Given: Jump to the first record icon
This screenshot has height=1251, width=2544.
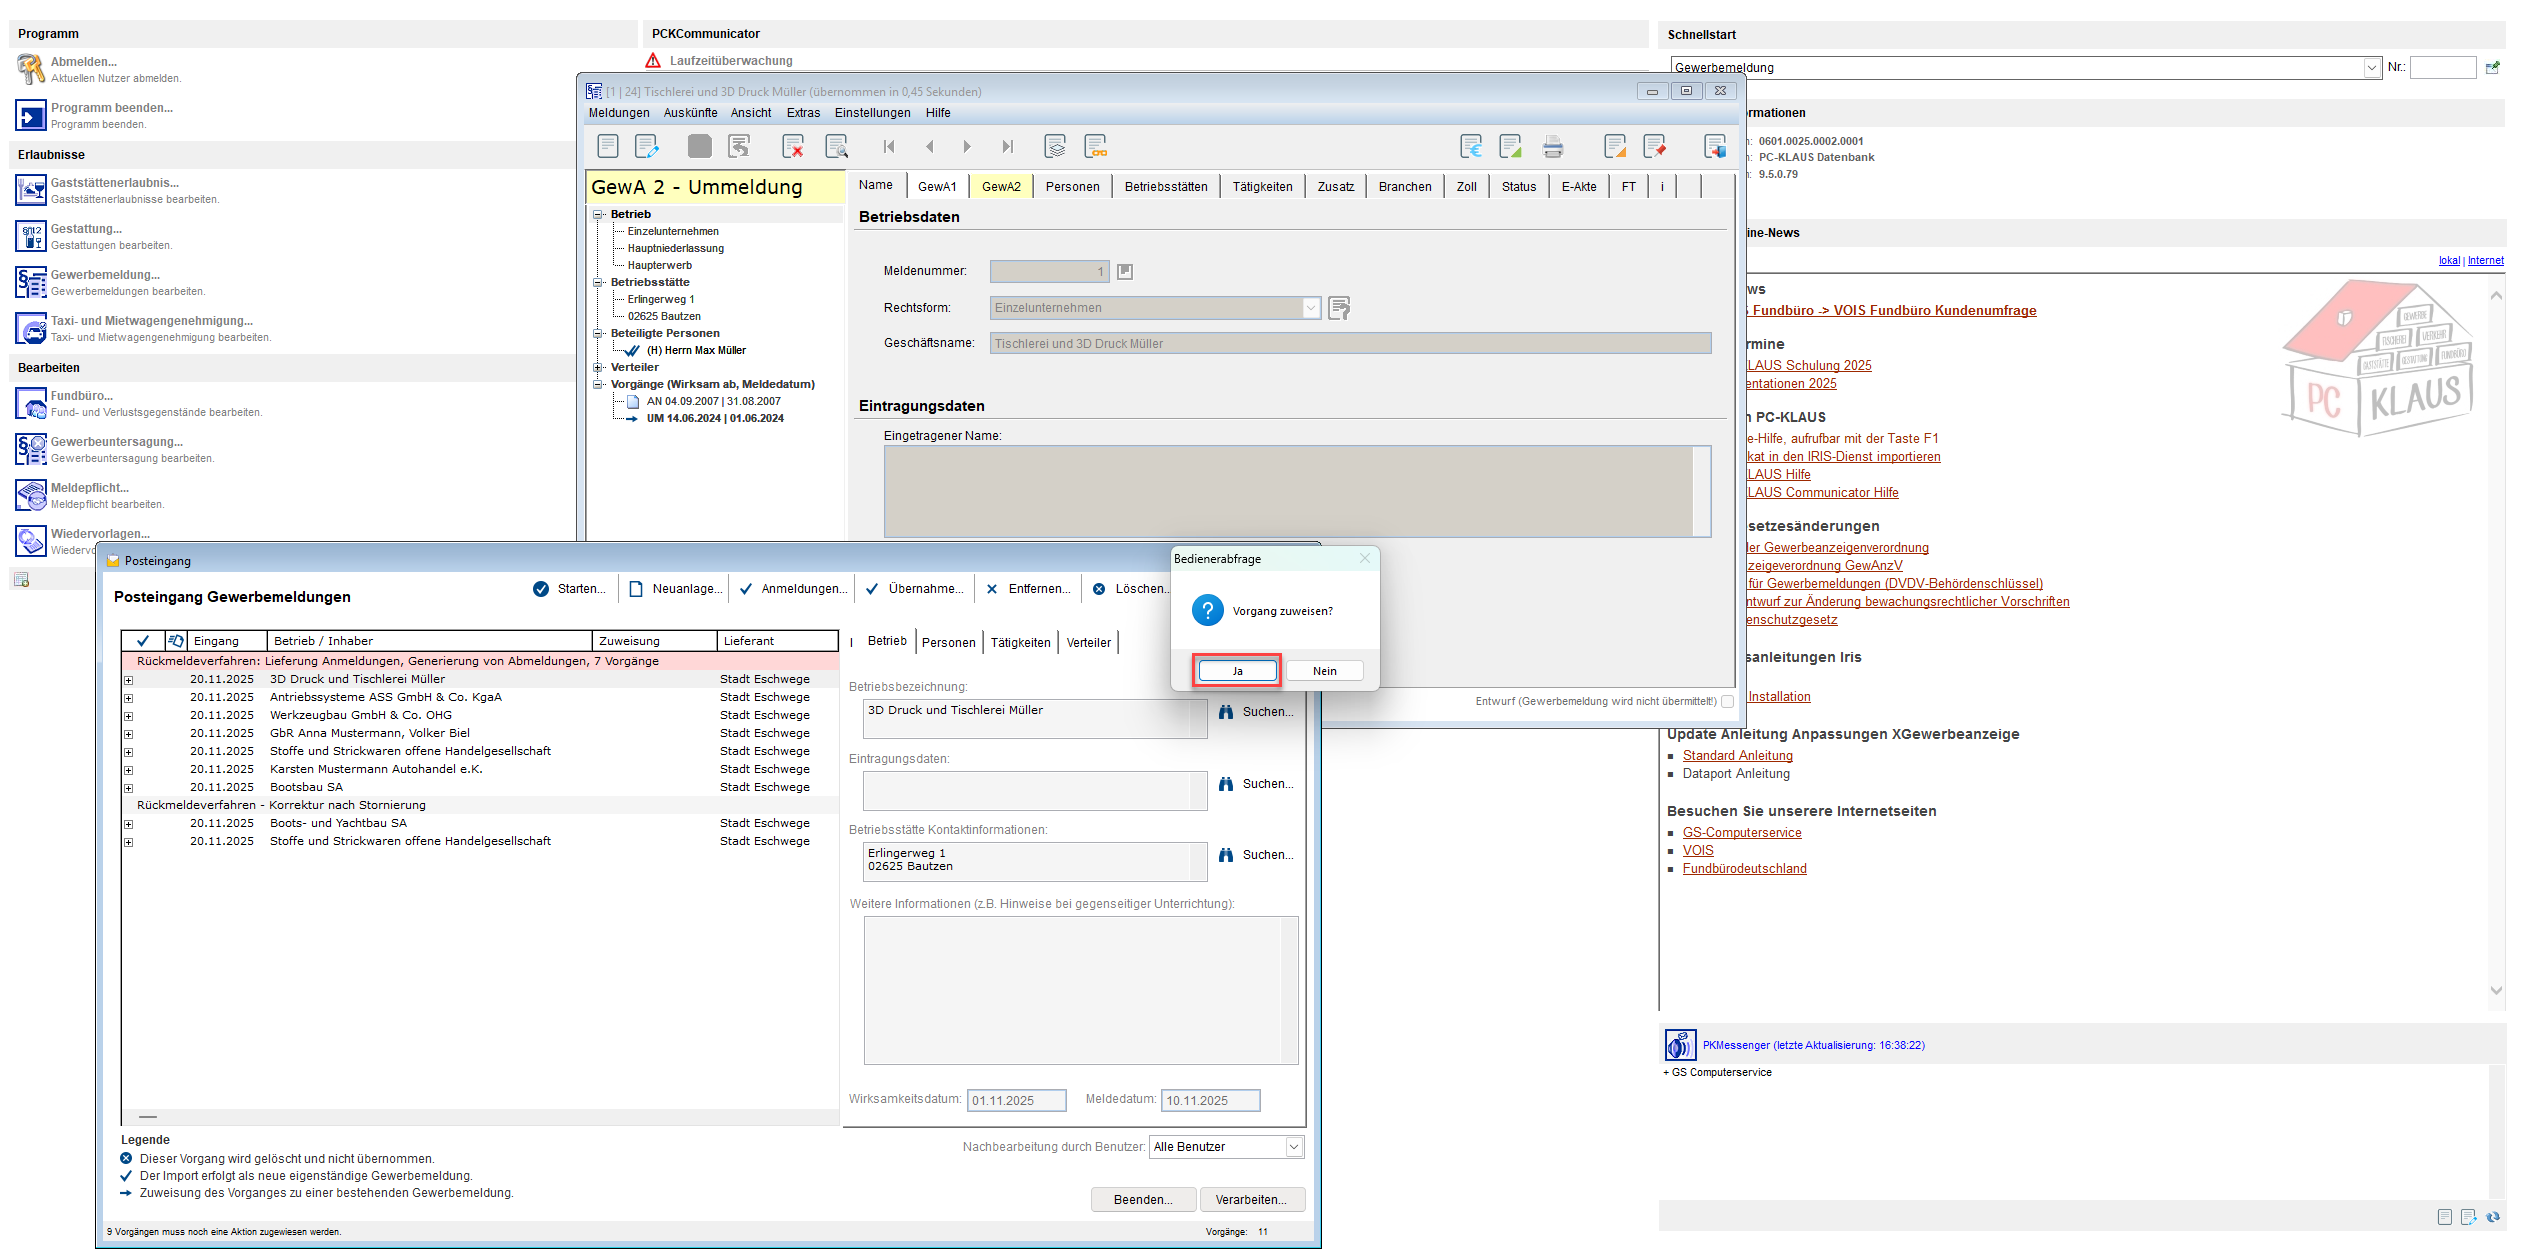Looking at the screenshot, I should pos(889,147).
